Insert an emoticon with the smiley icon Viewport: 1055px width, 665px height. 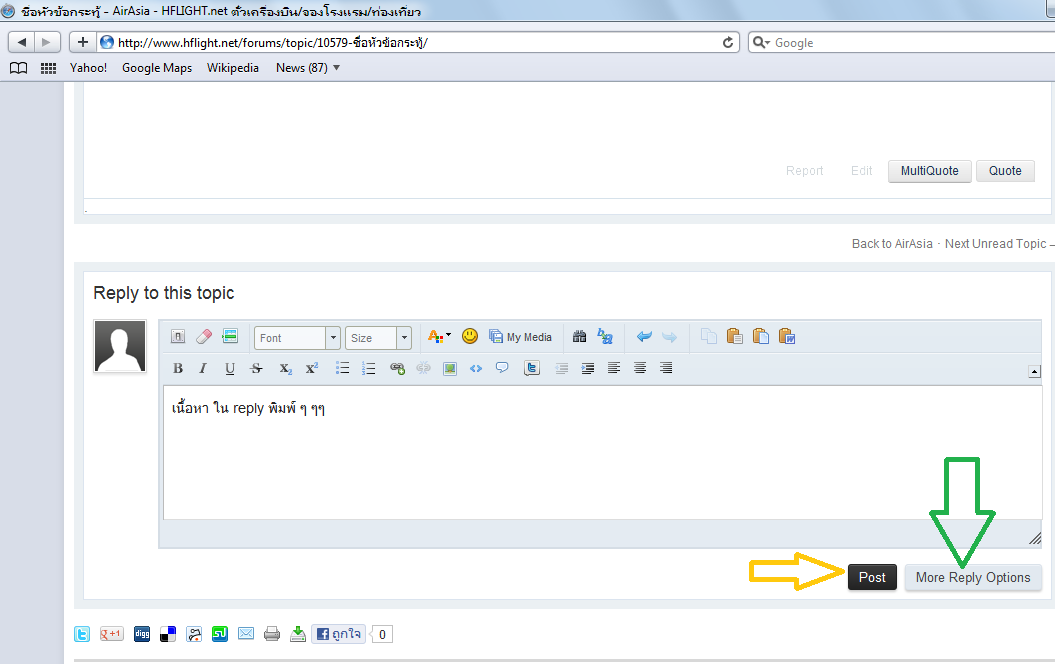(x=470, y=337)
